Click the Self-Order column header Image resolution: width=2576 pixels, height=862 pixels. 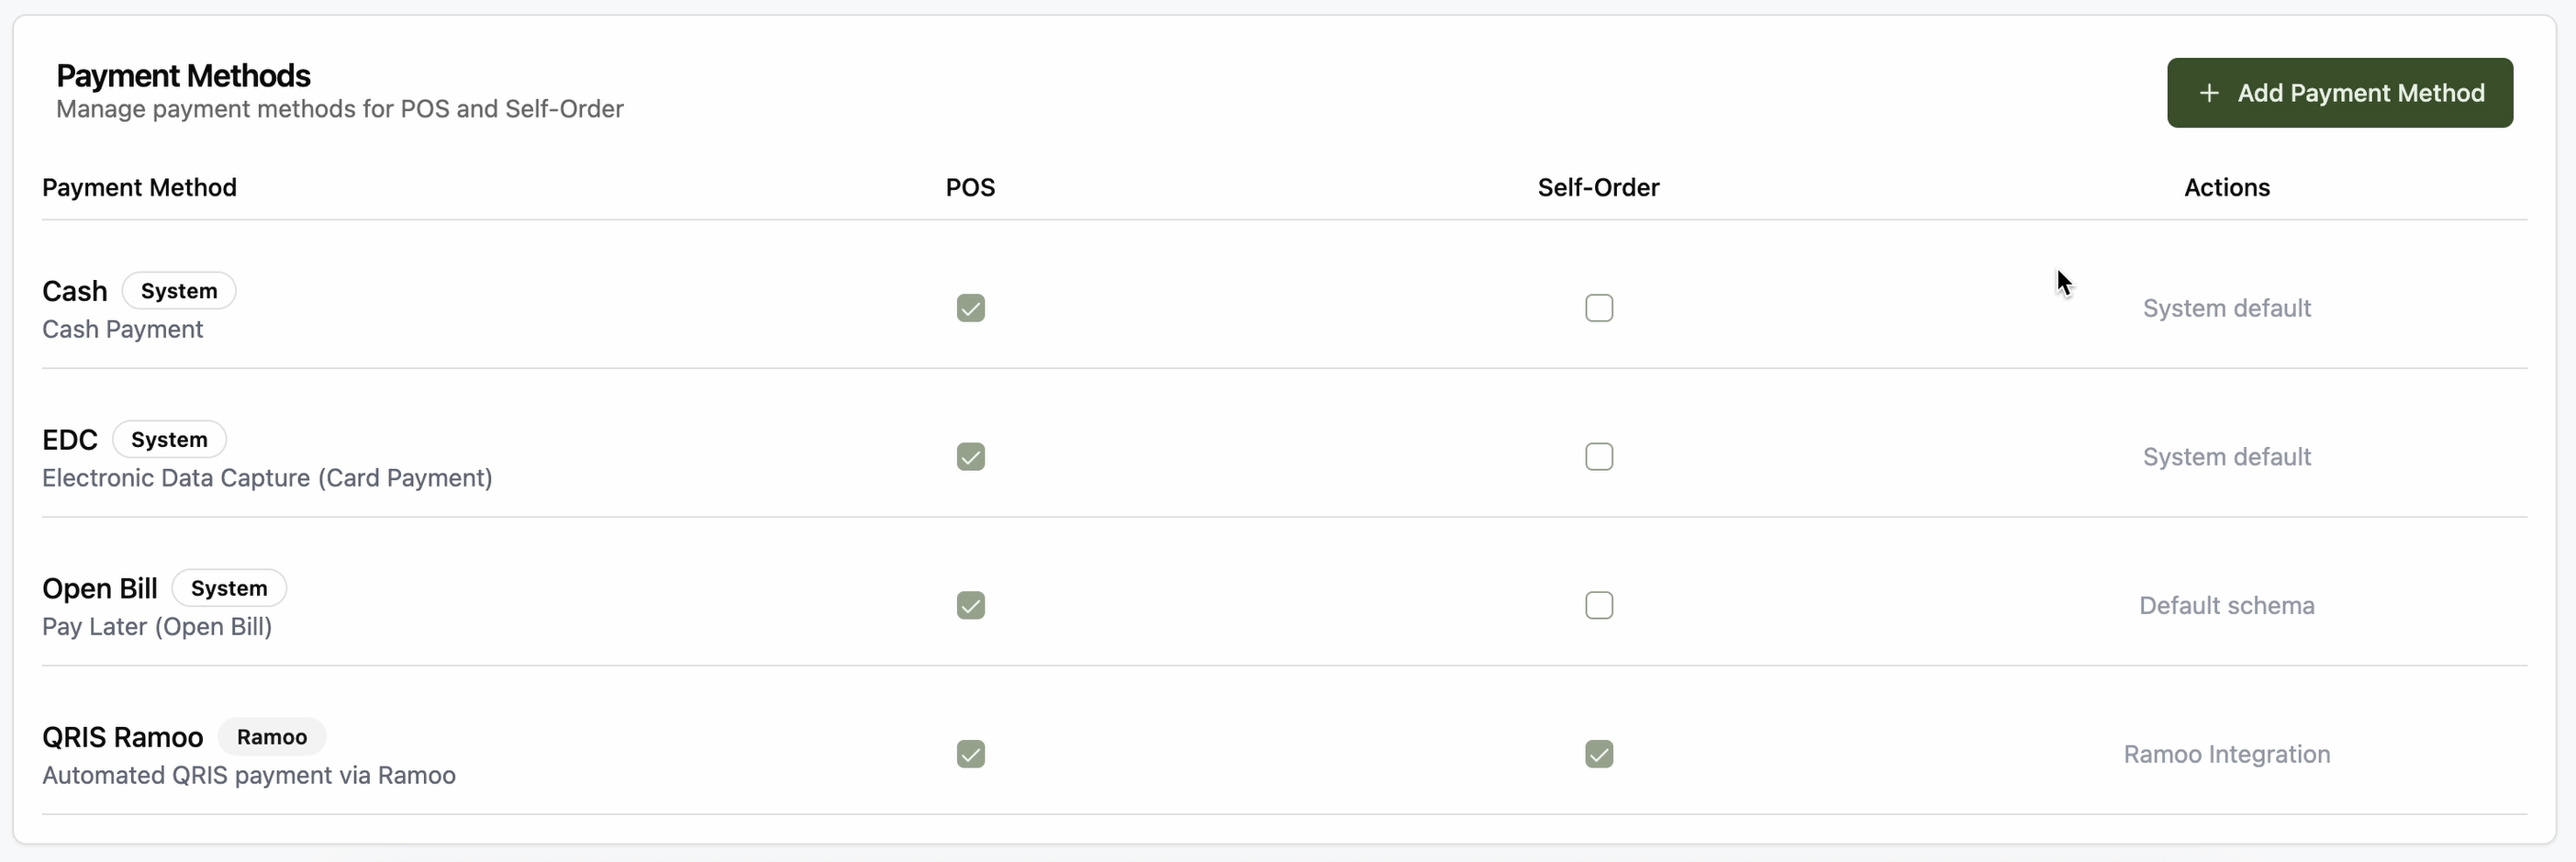1598,187
